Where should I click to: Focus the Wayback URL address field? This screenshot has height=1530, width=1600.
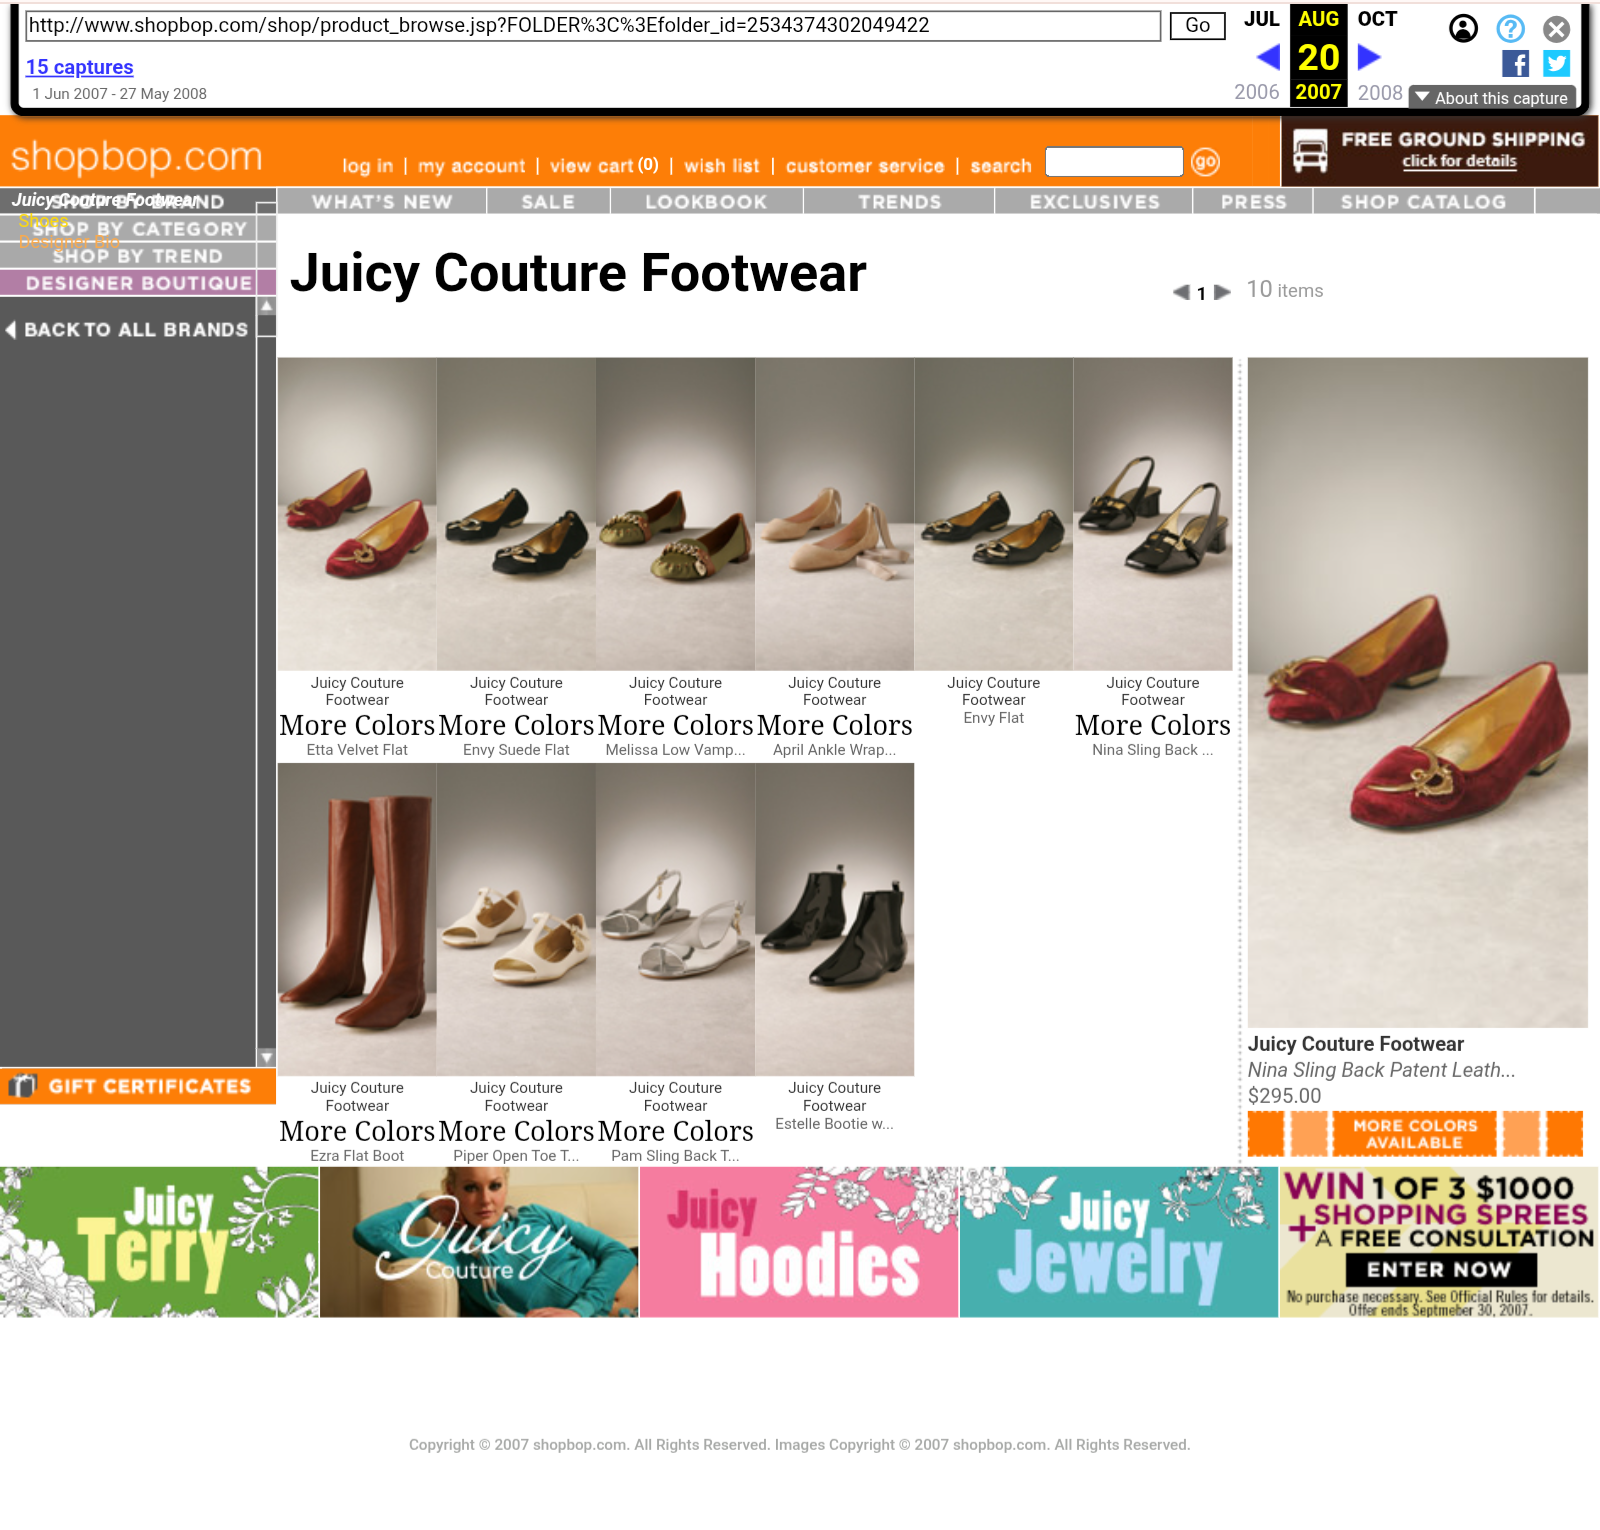pos(592,25)
